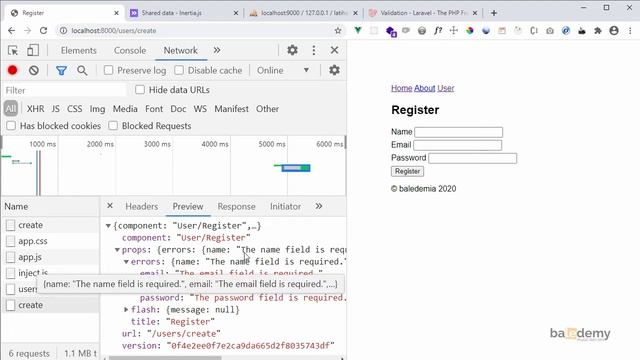This screenshot has width=640, height=360.
Task: Toggle the network filter funnel icon
Action: (61, 71)
